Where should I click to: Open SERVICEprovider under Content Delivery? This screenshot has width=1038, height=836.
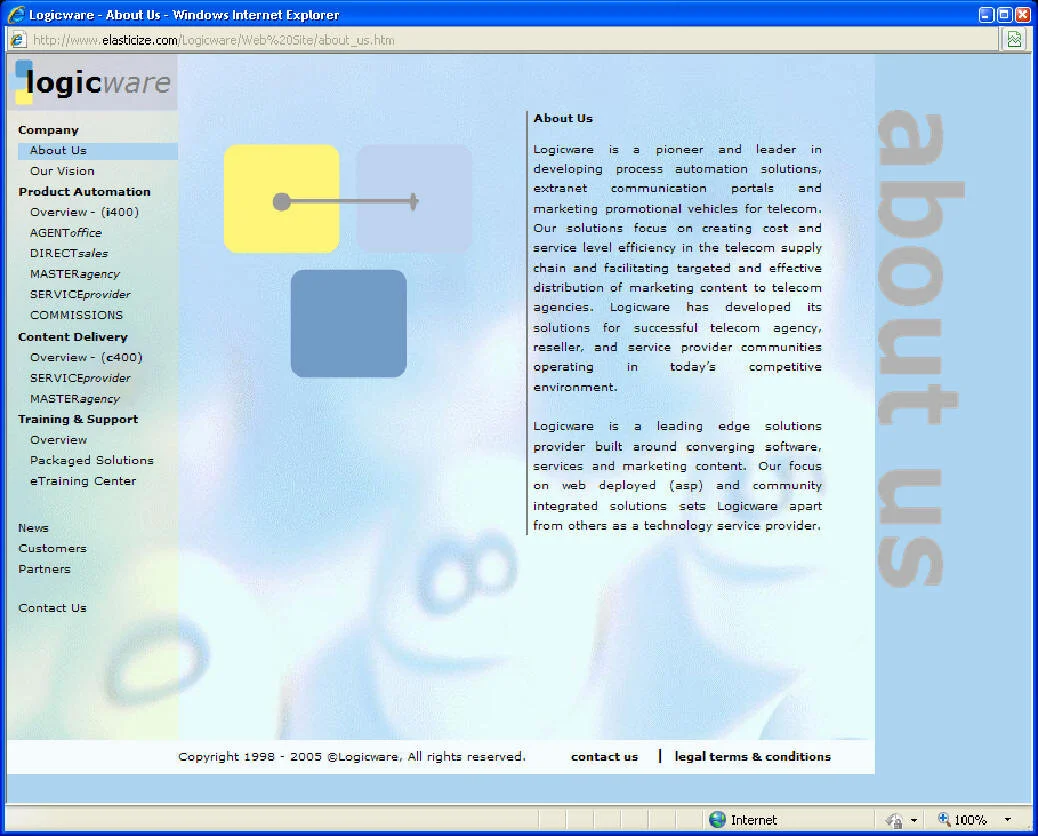point(80,377)
